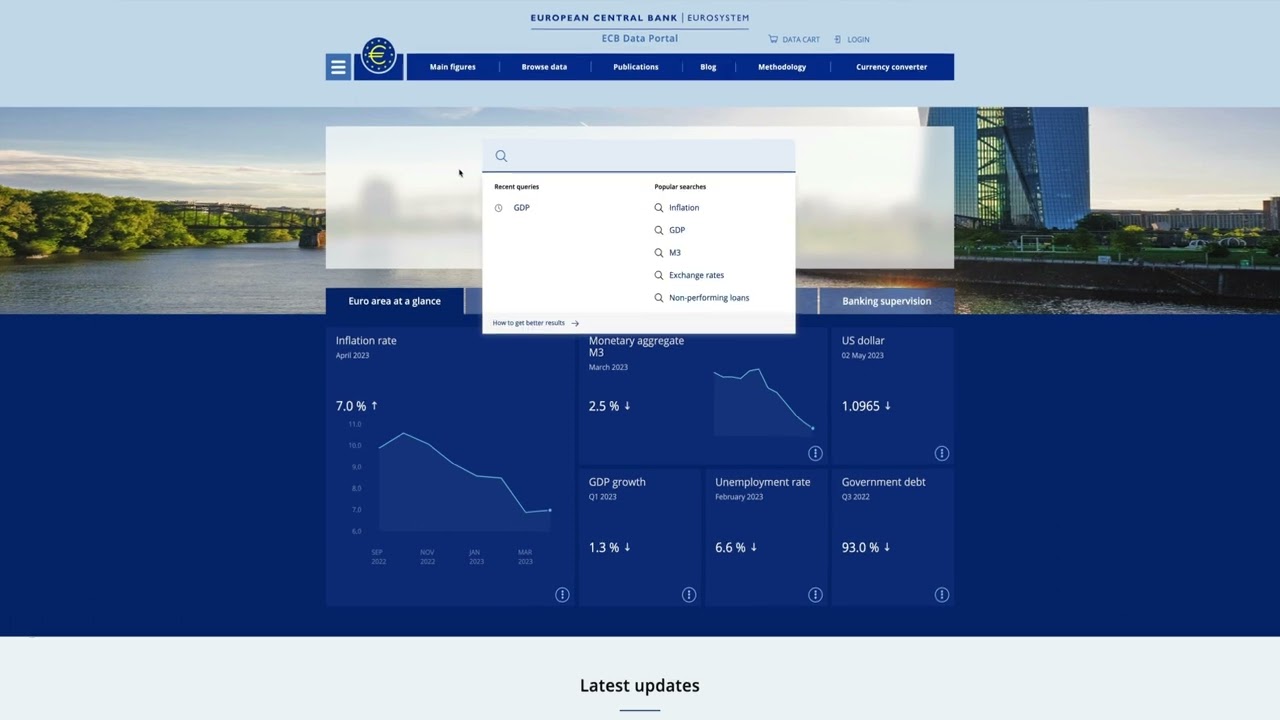Click the clock icon beside recent GDP query
This screenshot has height=720, width=1280.
pos(499,208)
